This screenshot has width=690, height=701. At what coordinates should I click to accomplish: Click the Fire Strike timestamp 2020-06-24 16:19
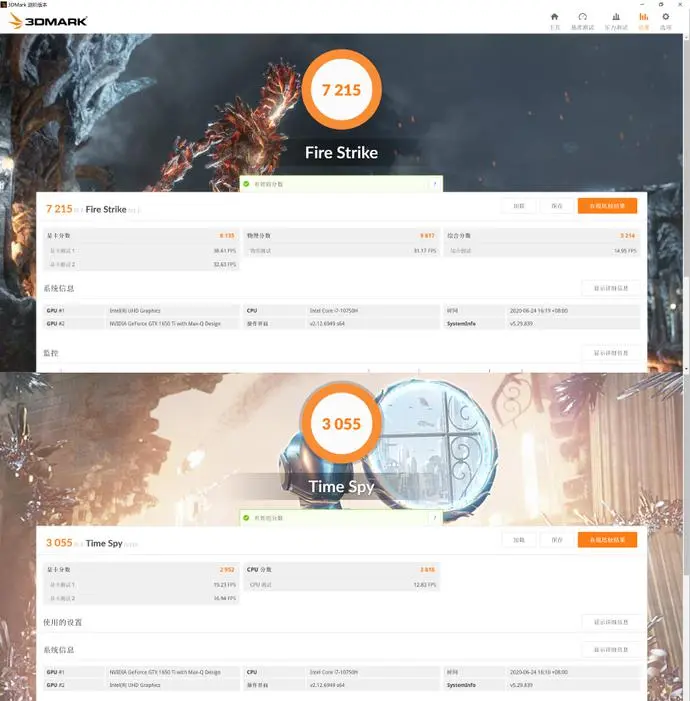pyautogui.click(x=539, y=311)
